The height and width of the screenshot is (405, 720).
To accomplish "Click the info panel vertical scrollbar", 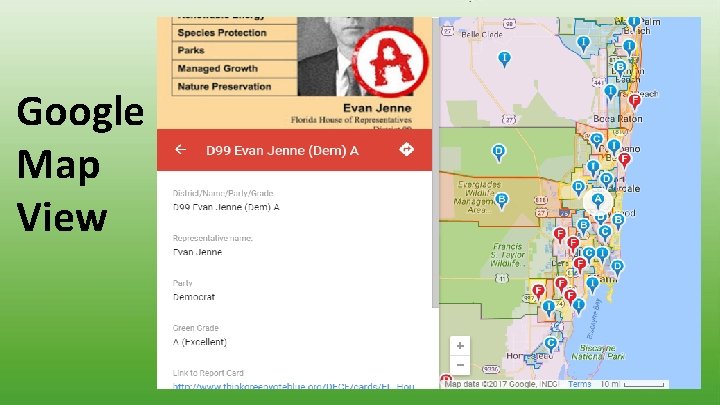I will 435,163.
